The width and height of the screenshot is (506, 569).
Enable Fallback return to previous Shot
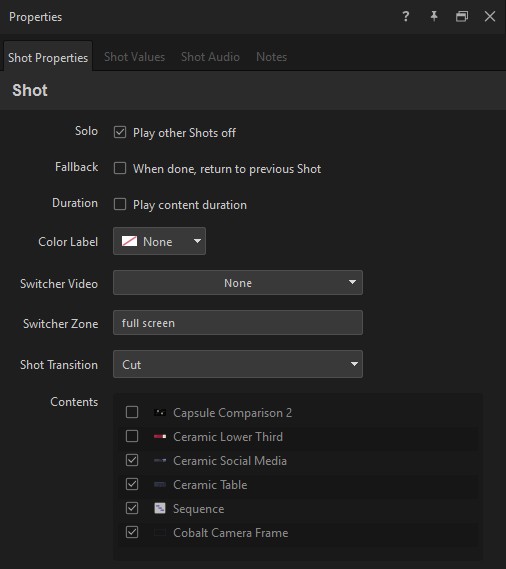[x=120, y=168]
